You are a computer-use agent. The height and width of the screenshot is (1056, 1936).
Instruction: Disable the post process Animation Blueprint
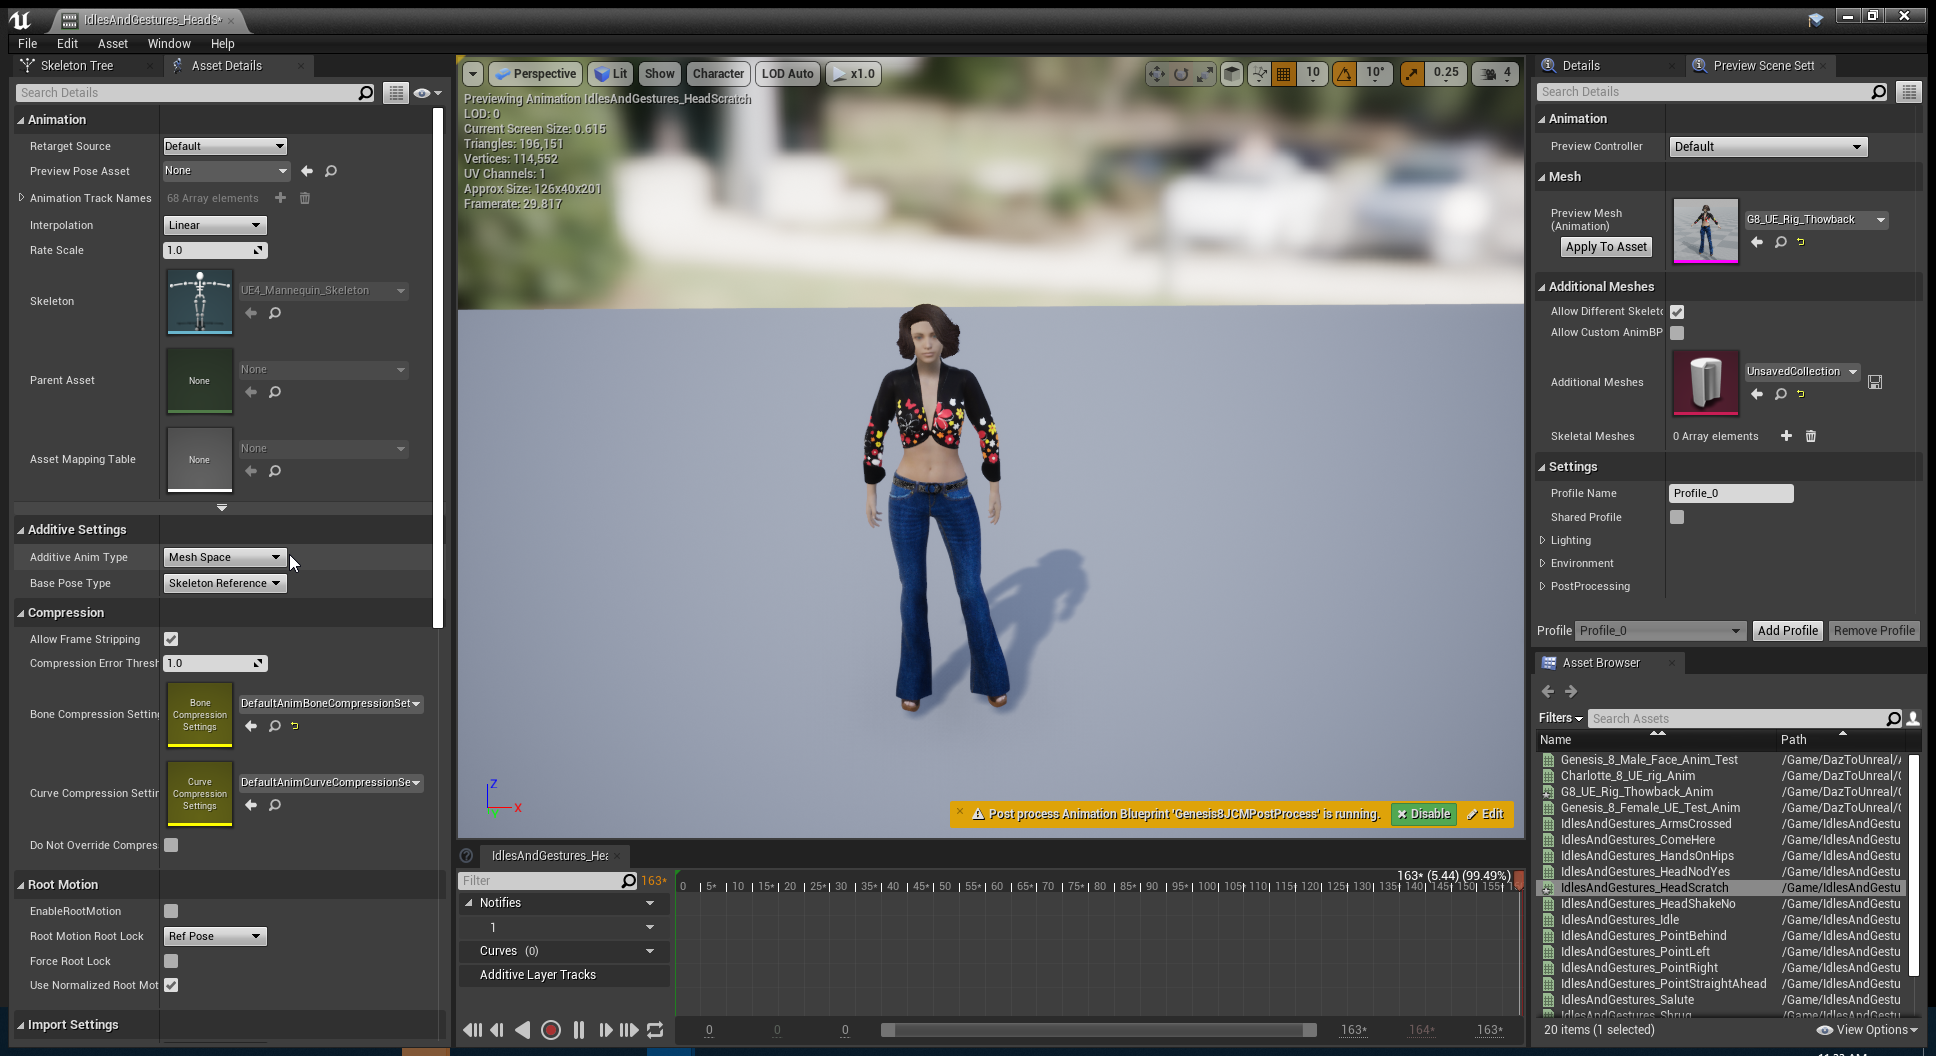click(x=1424, y=814)
